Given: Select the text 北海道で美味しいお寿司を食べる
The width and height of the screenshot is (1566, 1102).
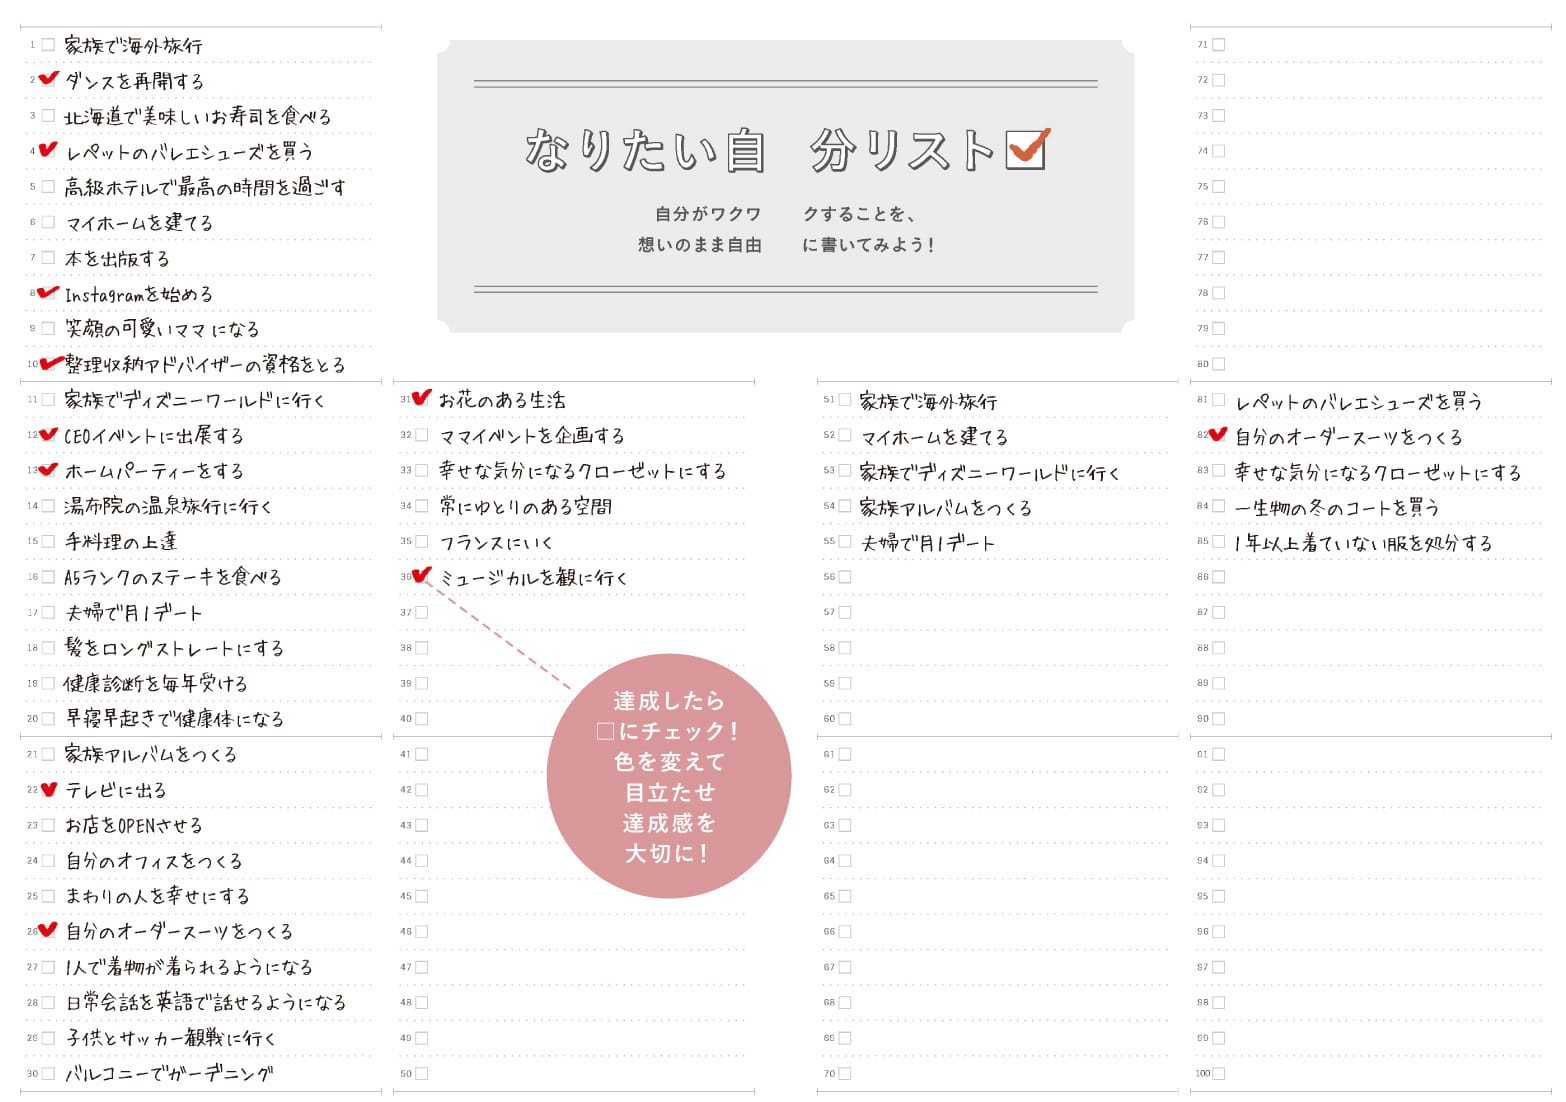Looking at the screenshot, I should [x=197, y=117].
